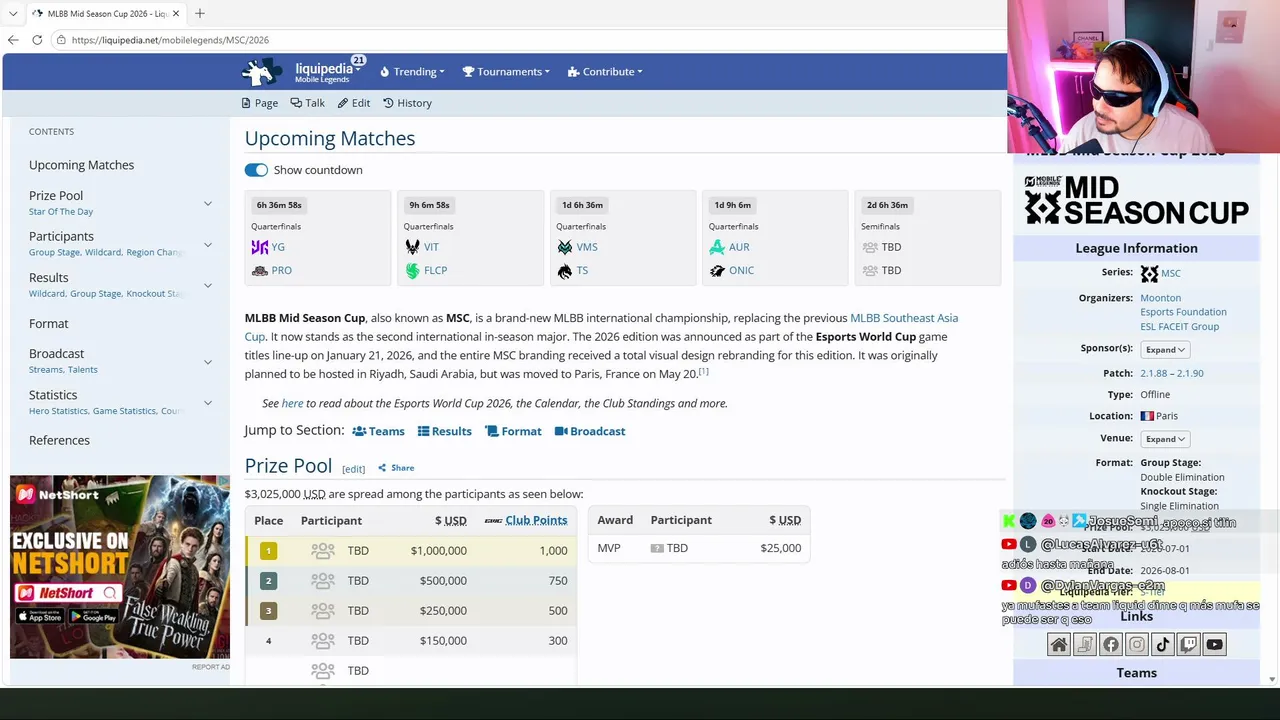The width and height of the screenshot is (1280, 720).
Task: Click the Prize Pool Share button
Action: tap(396, 468)
